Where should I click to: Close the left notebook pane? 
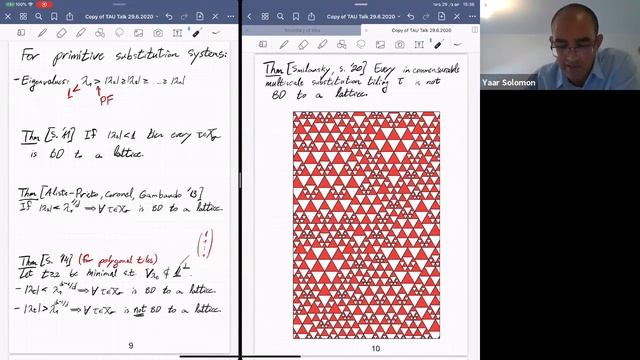8,17
